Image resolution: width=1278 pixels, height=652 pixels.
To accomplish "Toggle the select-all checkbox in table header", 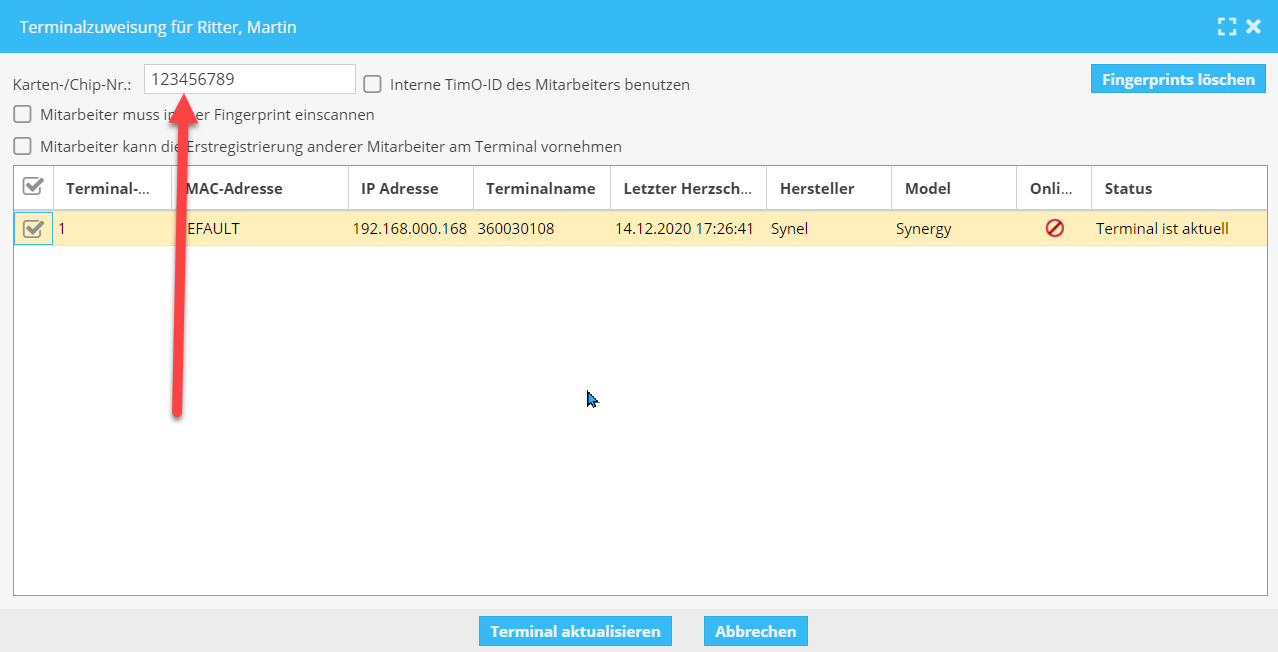I will point(32,187).
